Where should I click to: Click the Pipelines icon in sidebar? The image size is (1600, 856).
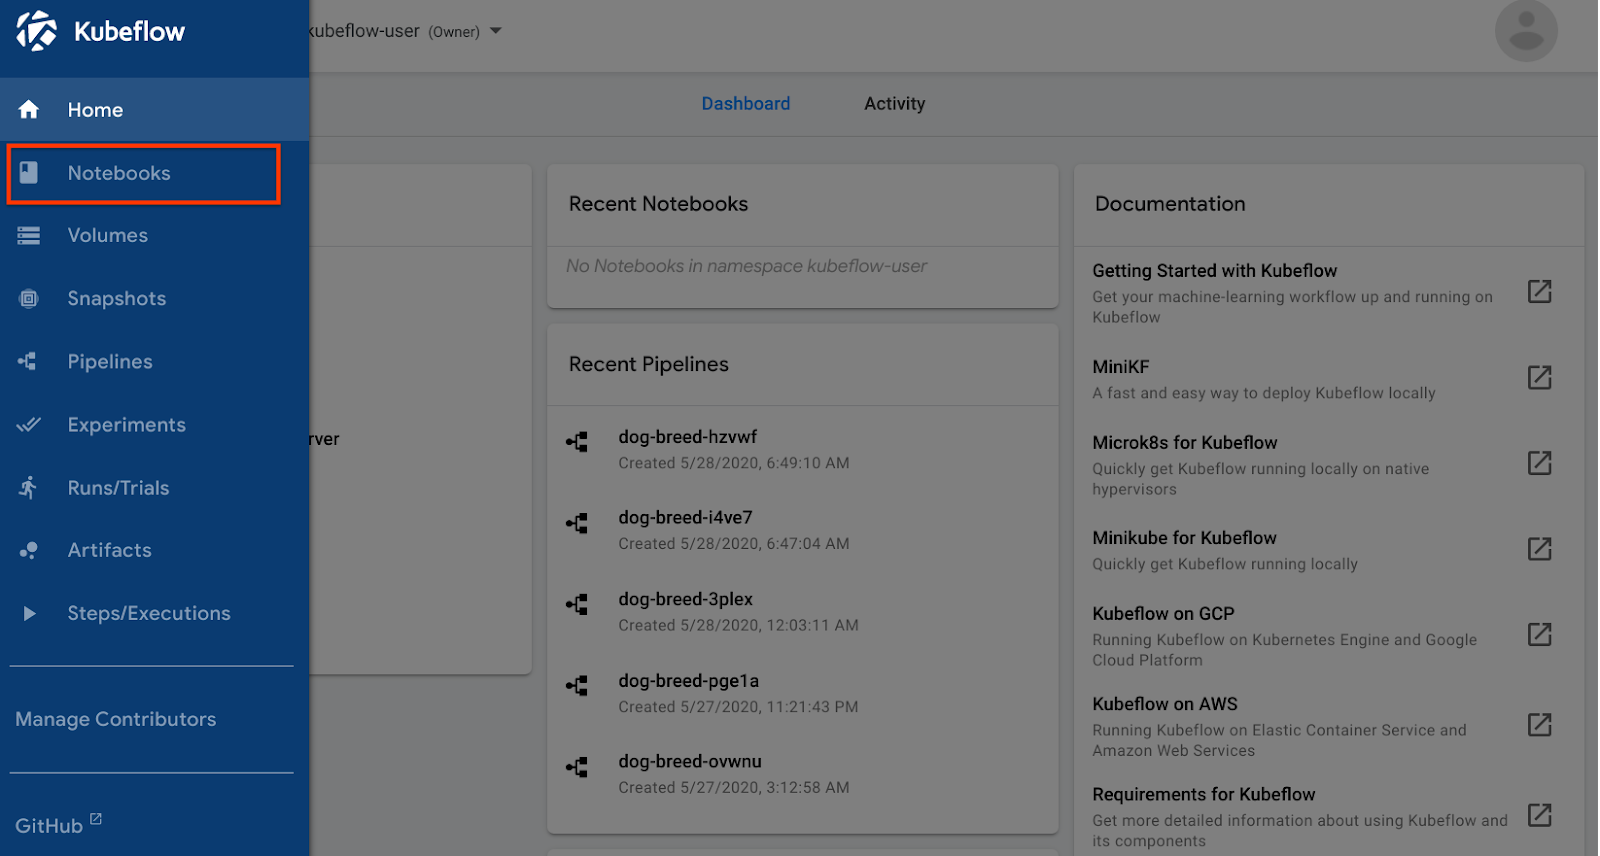29,362
